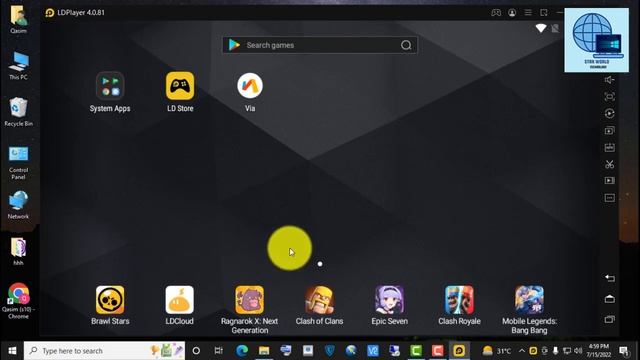Open keyboard mapping gamepad icon in title bar

496,13
